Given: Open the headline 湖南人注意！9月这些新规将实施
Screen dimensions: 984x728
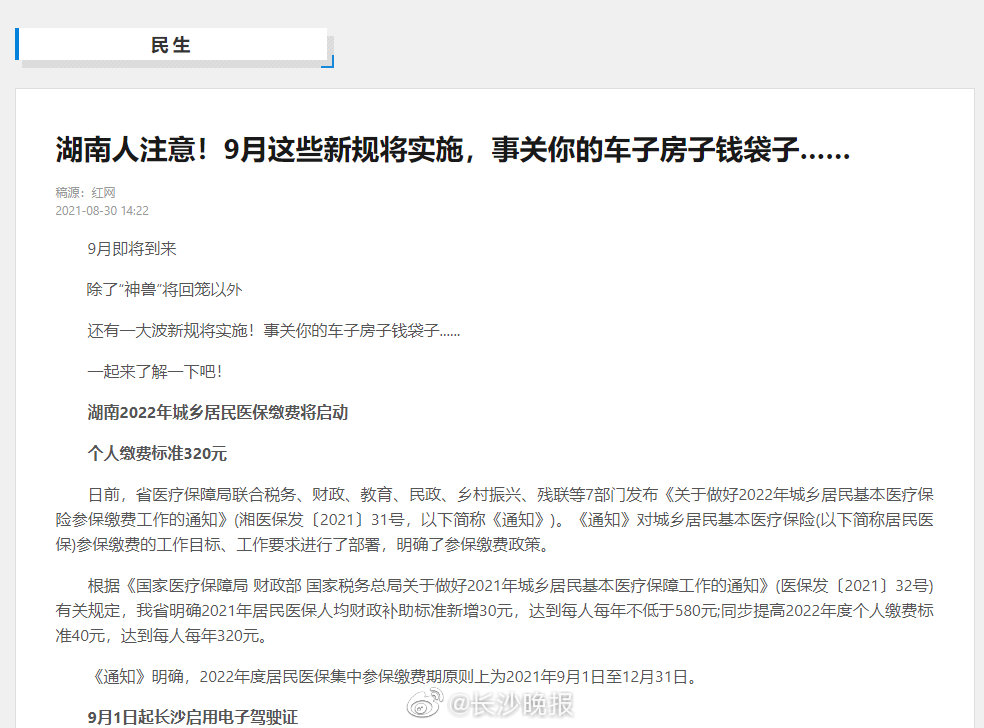Looking at the screenshot, I should (452, 151).
